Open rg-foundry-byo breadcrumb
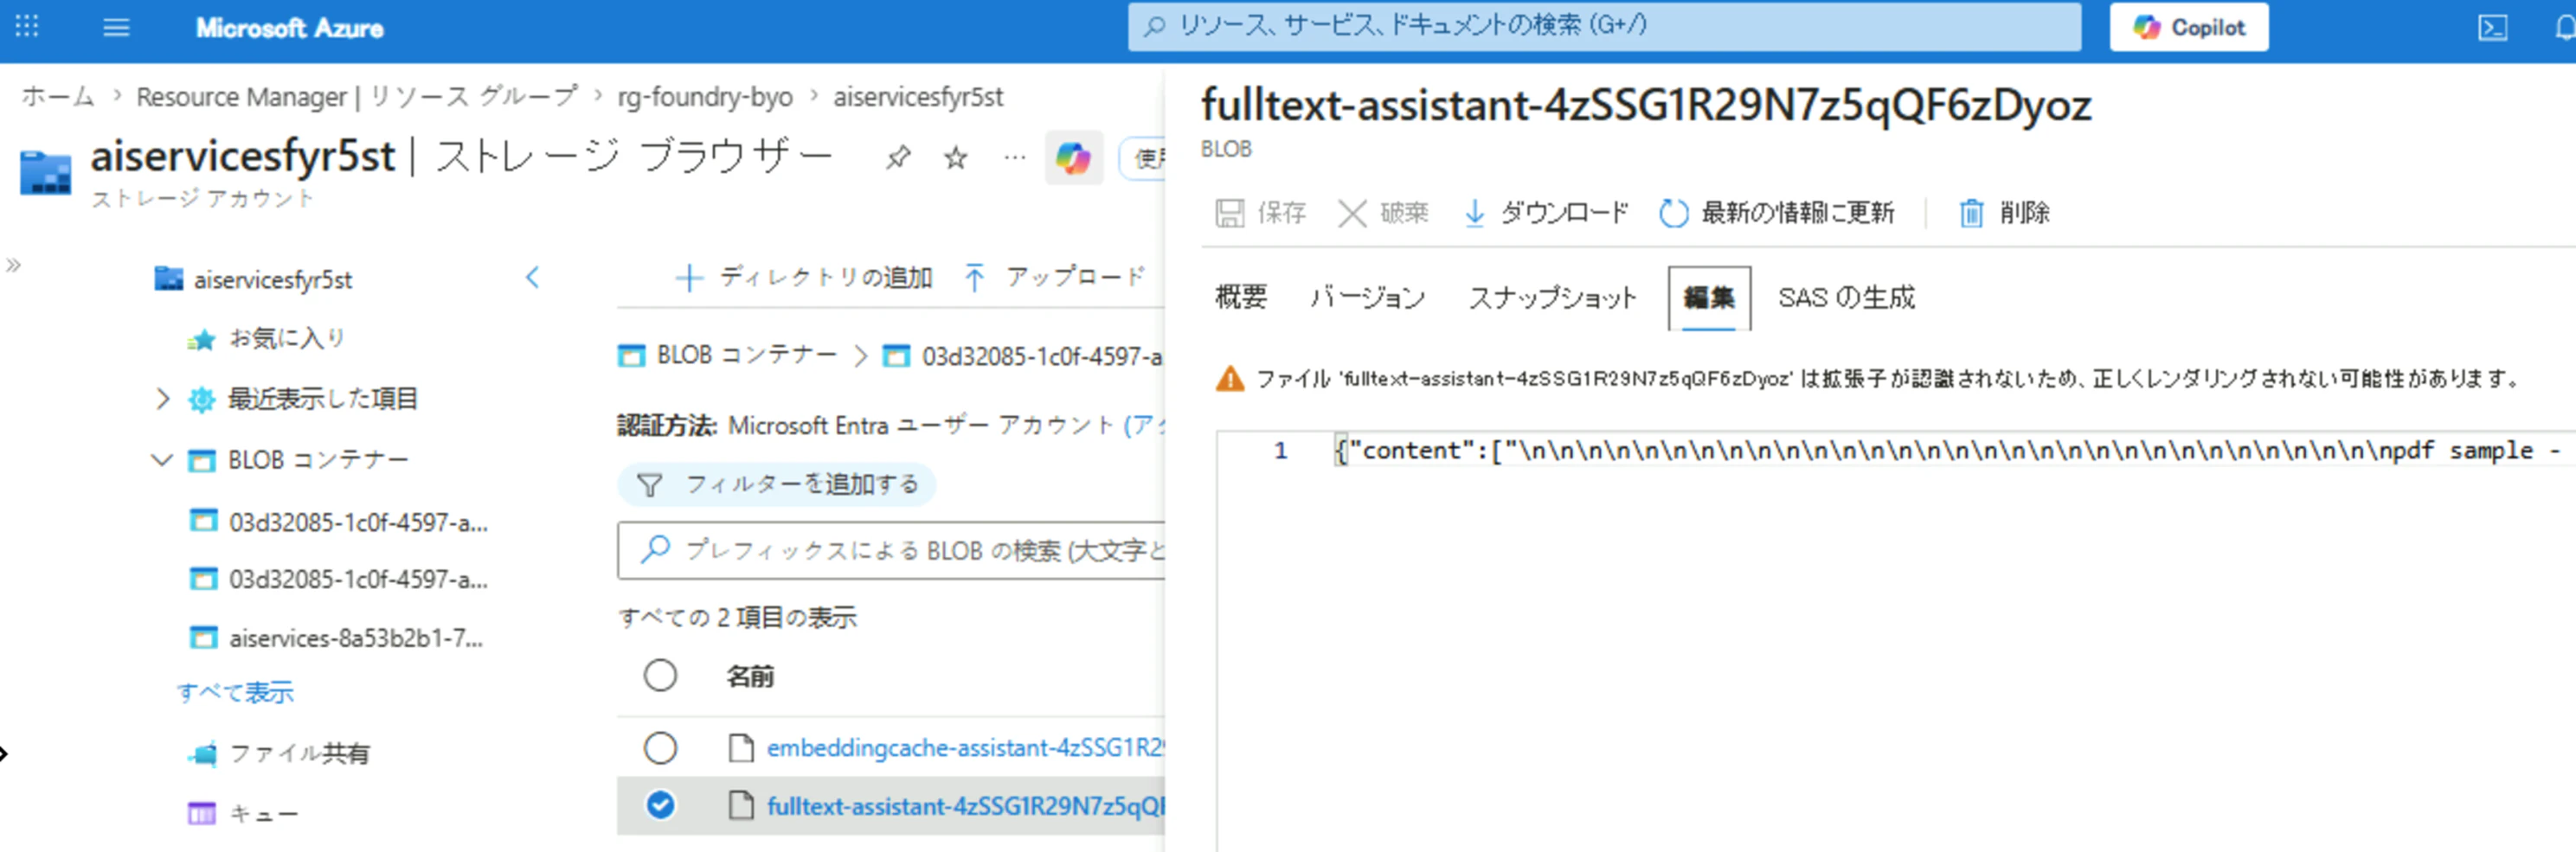The height and width of the screenshot is (852, 2576). (705, 96)
